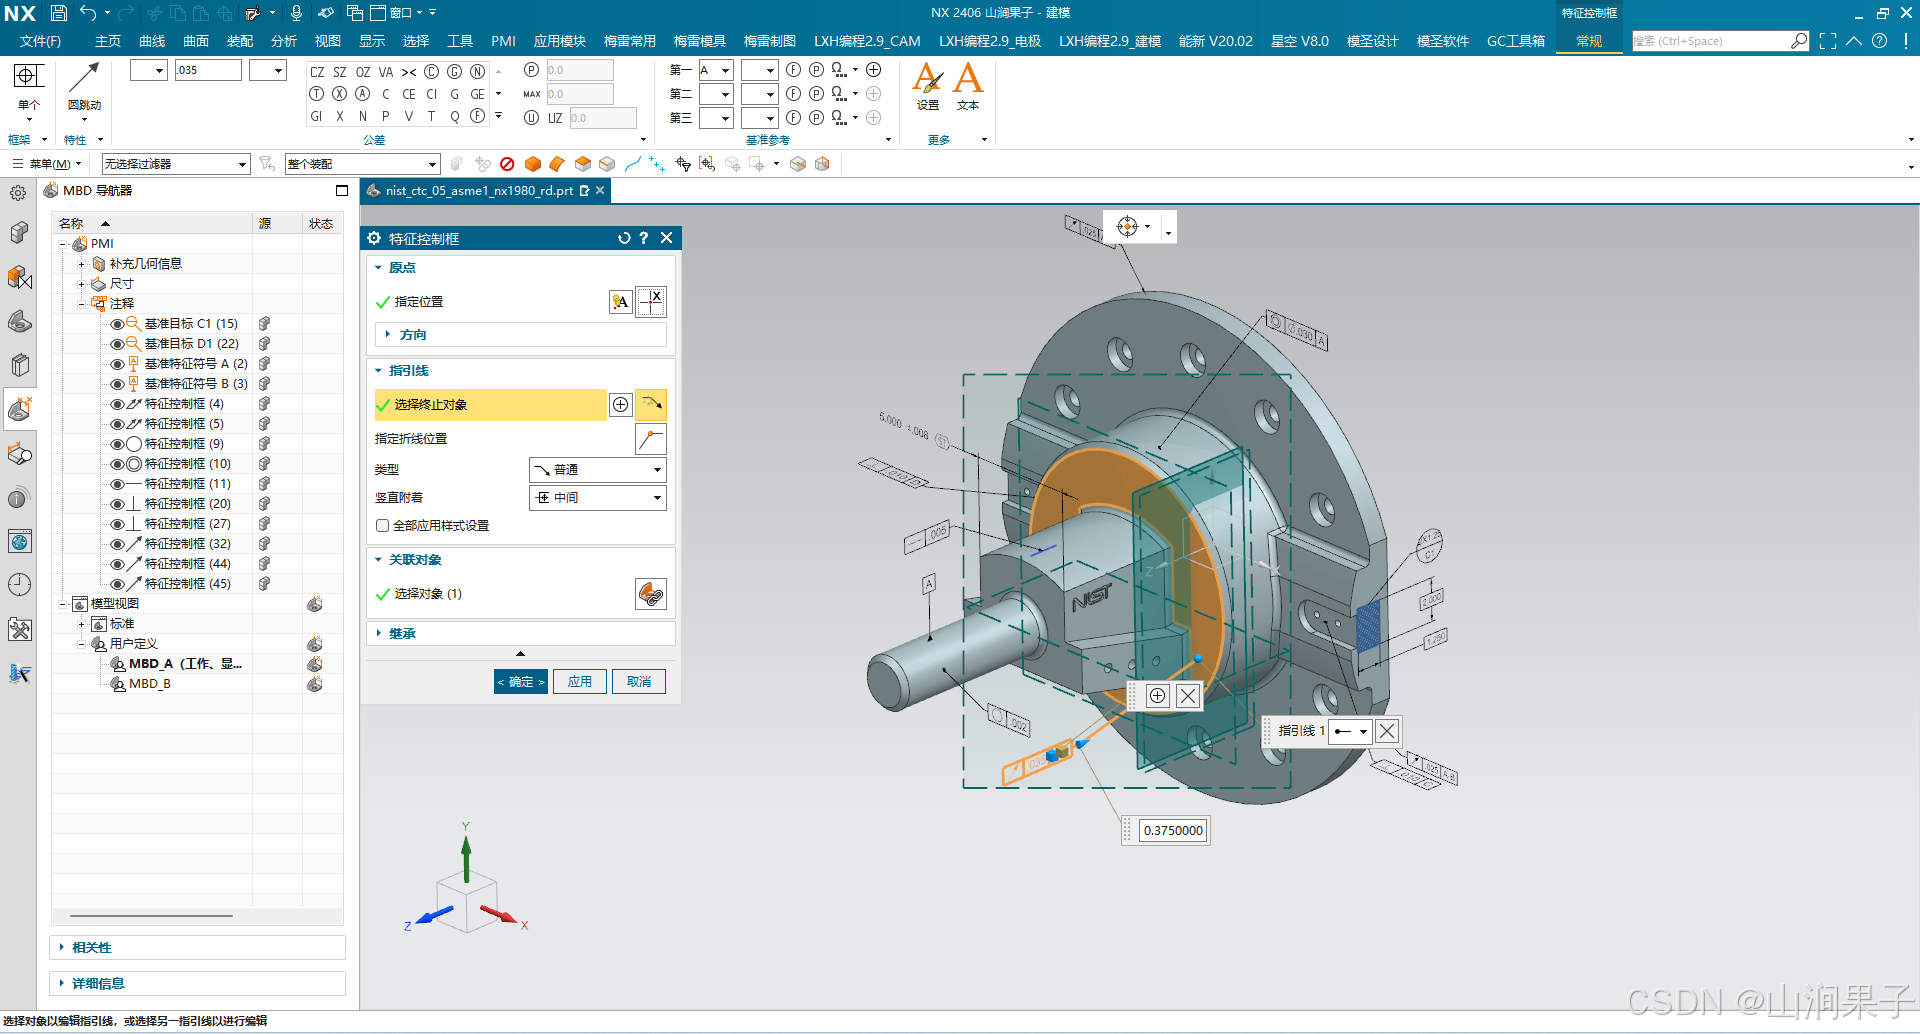Click the view orientation target icon in viewport

click(x=1127, y=226)
